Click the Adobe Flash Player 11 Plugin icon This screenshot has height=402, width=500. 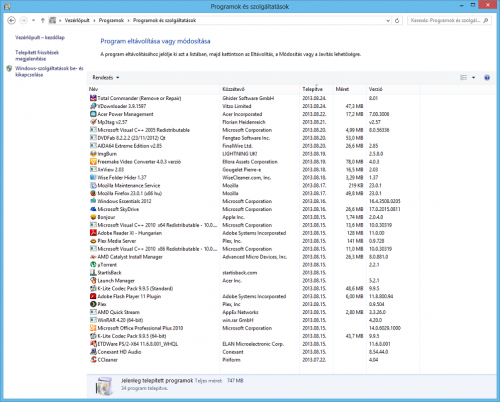point(93,296)
